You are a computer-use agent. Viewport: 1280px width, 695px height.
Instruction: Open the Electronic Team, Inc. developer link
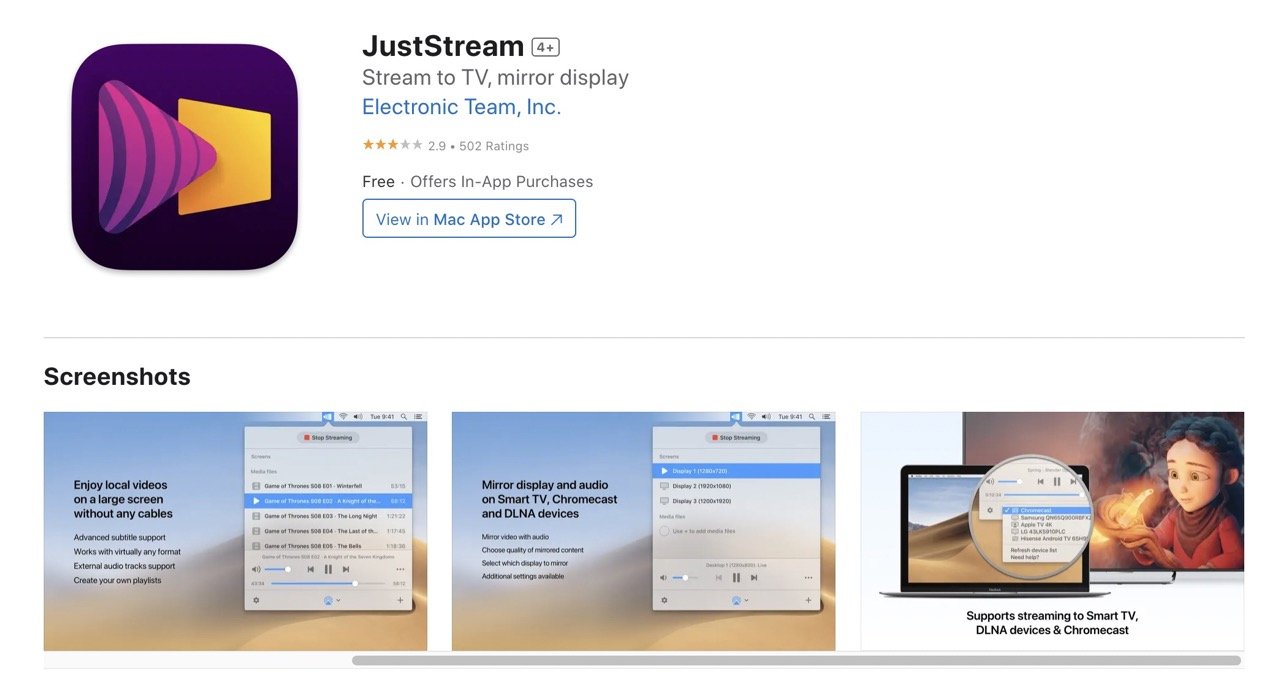(461, 107)
